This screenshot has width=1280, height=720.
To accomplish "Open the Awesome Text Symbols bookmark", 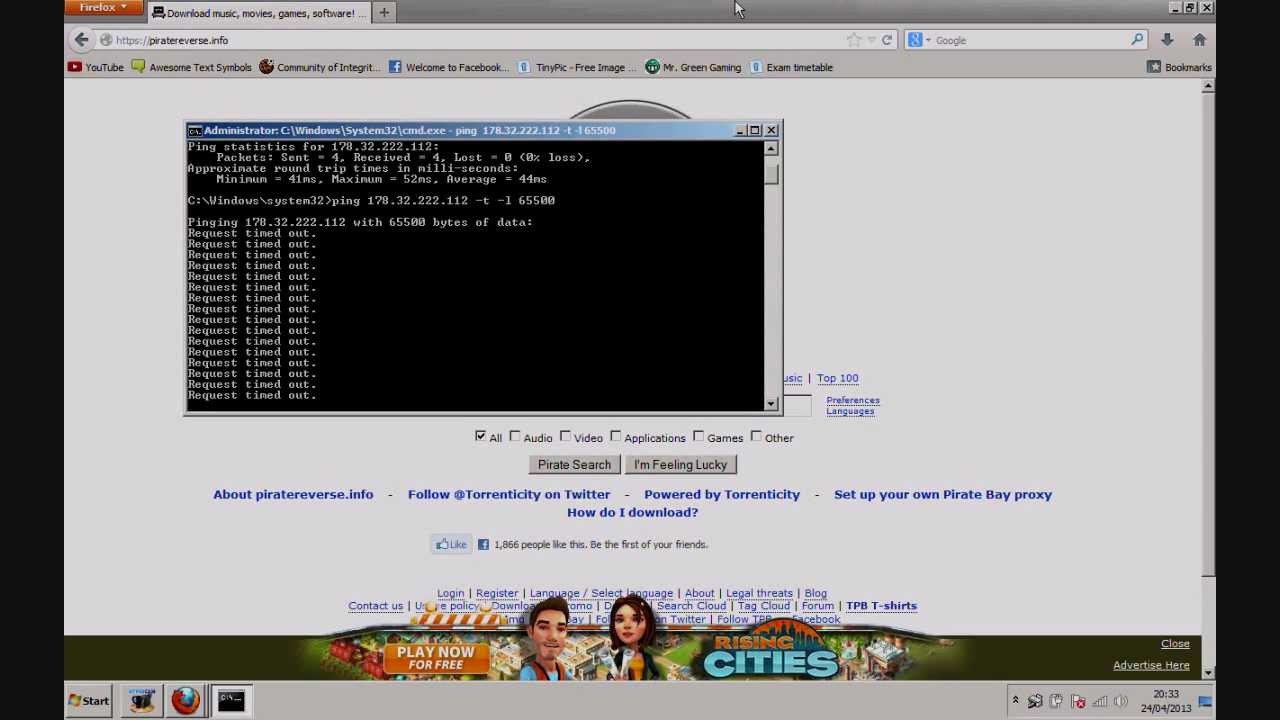I will tap(192, 67).
